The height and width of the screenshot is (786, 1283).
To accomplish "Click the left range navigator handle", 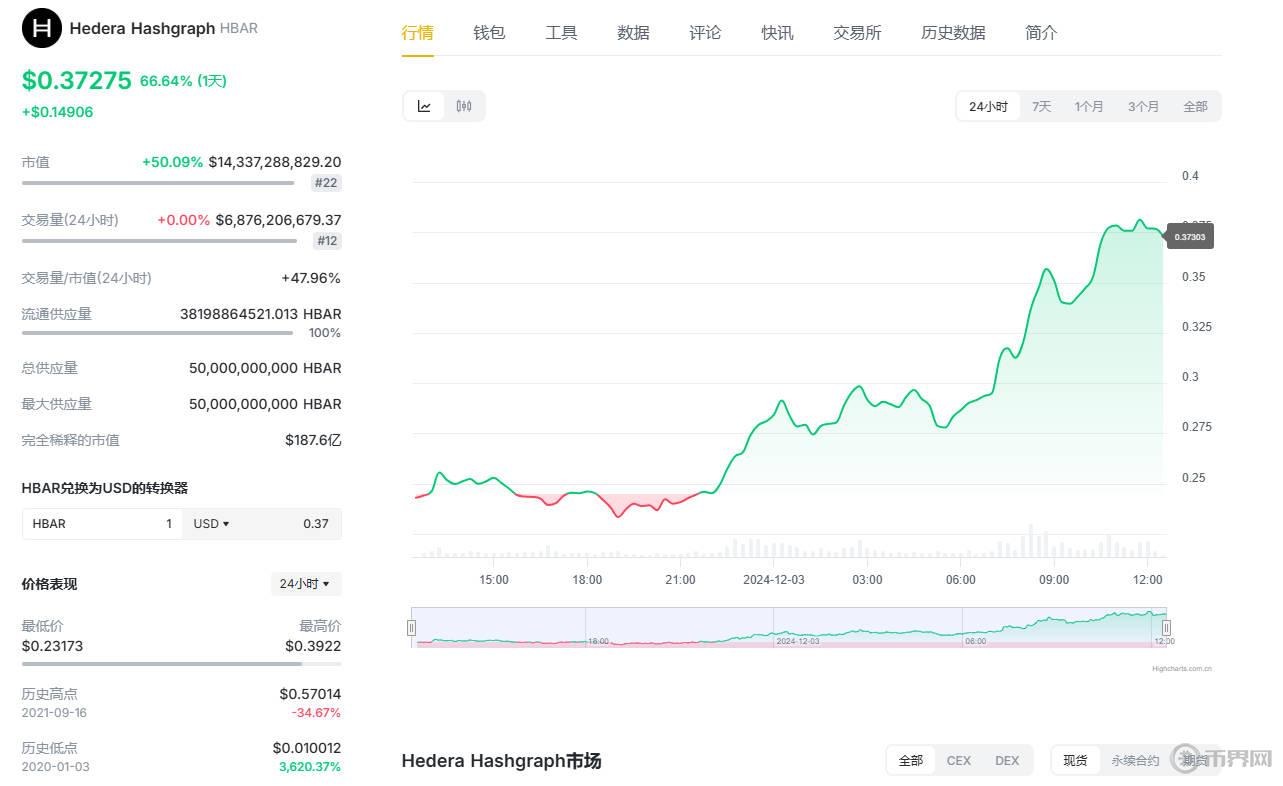I will click(x=411, y=627).
